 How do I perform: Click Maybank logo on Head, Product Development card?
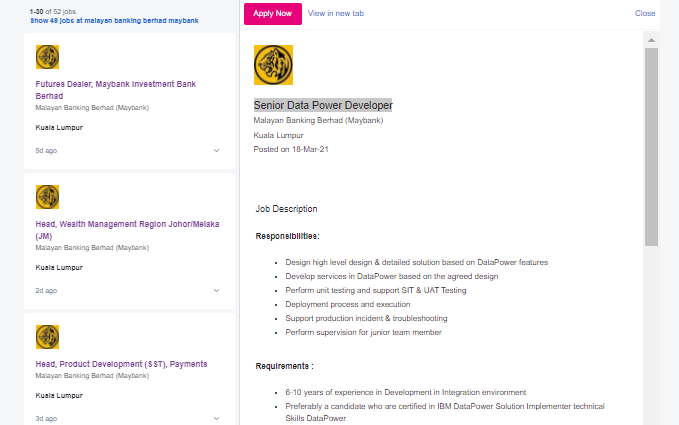tap(47, 337)
